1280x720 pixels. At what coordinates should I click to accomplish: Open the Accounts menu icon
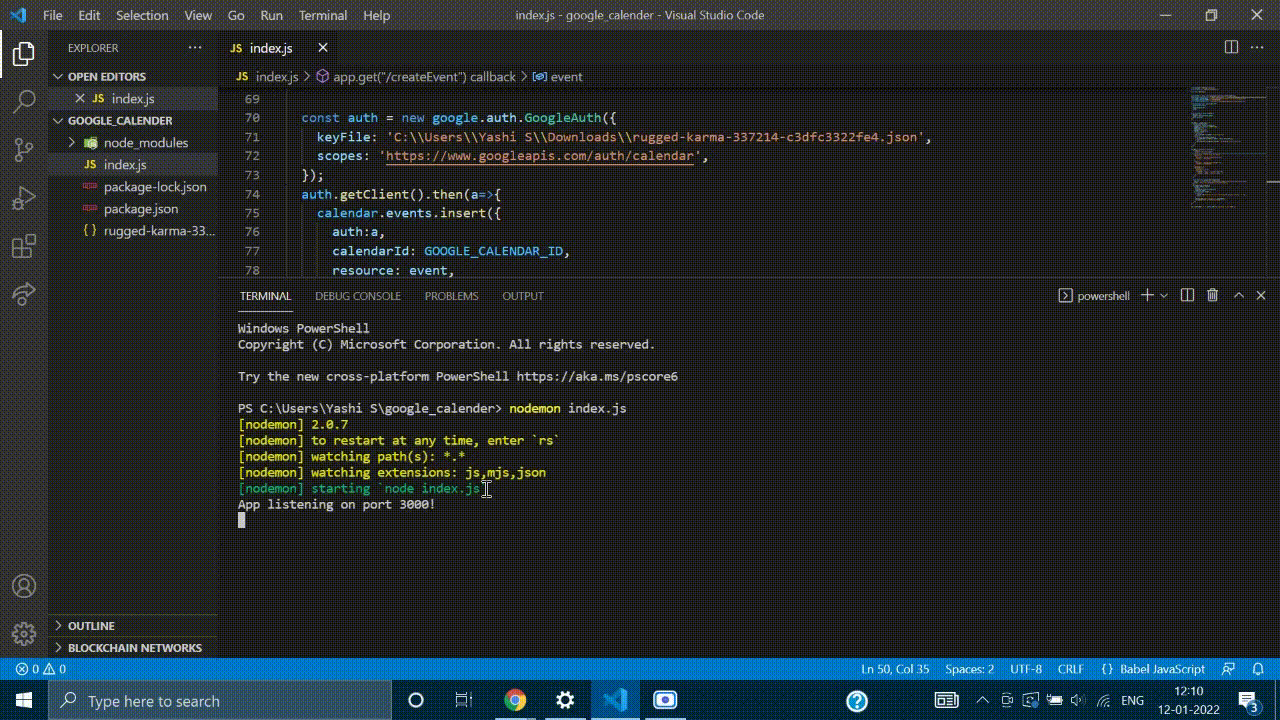point(24,586)
